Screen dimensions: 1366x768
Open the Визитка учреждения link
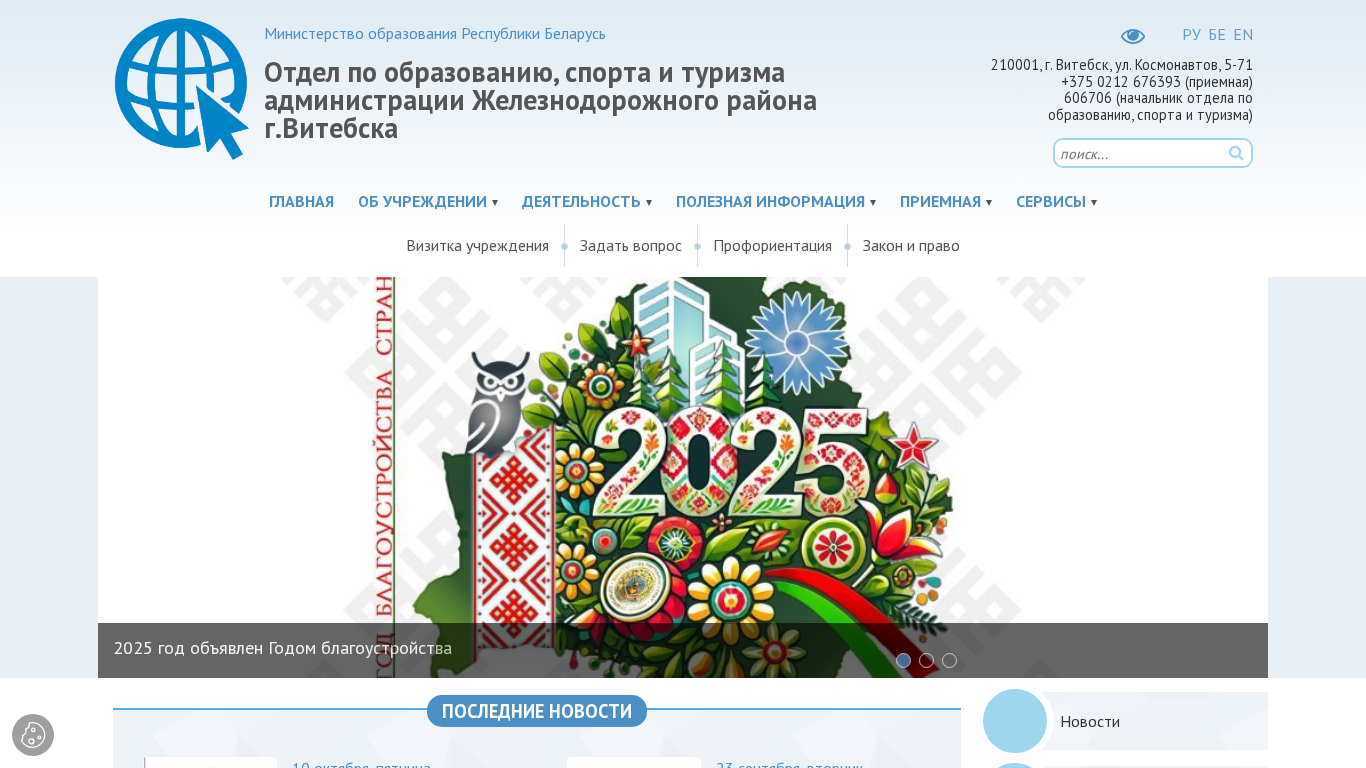[x=478, y=246]
